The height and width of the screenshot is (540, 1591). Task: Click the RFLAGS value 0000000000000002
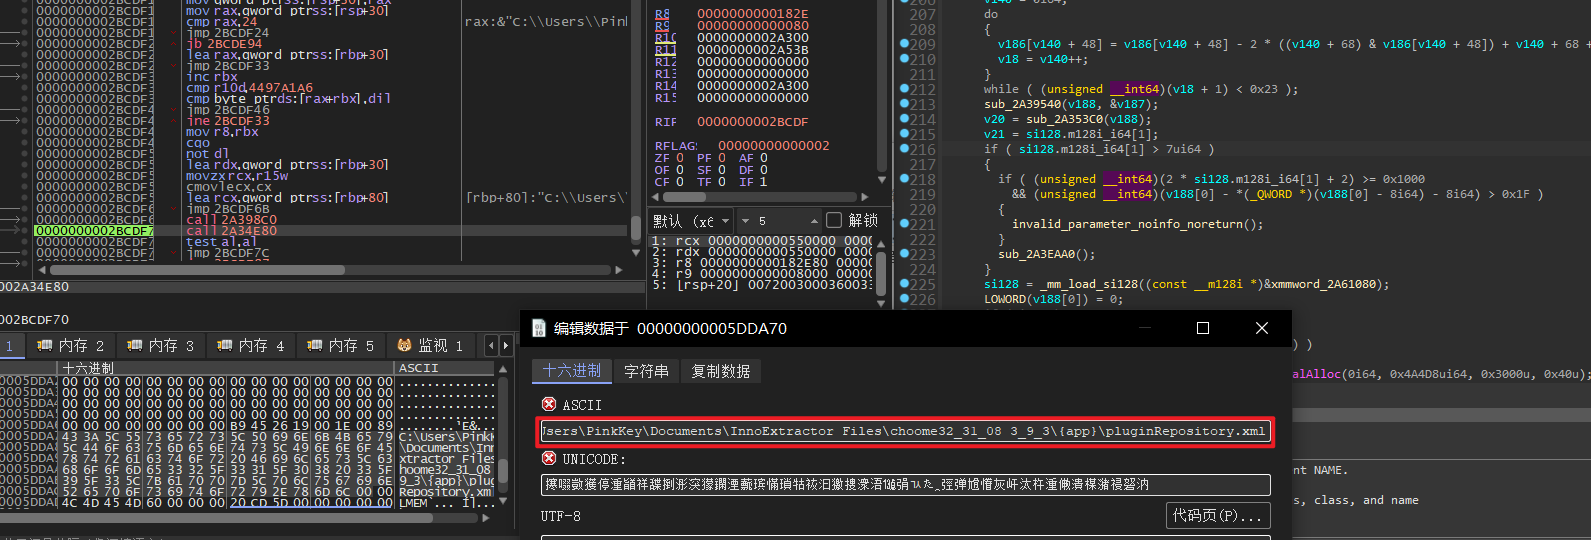[x=774, y=145]
